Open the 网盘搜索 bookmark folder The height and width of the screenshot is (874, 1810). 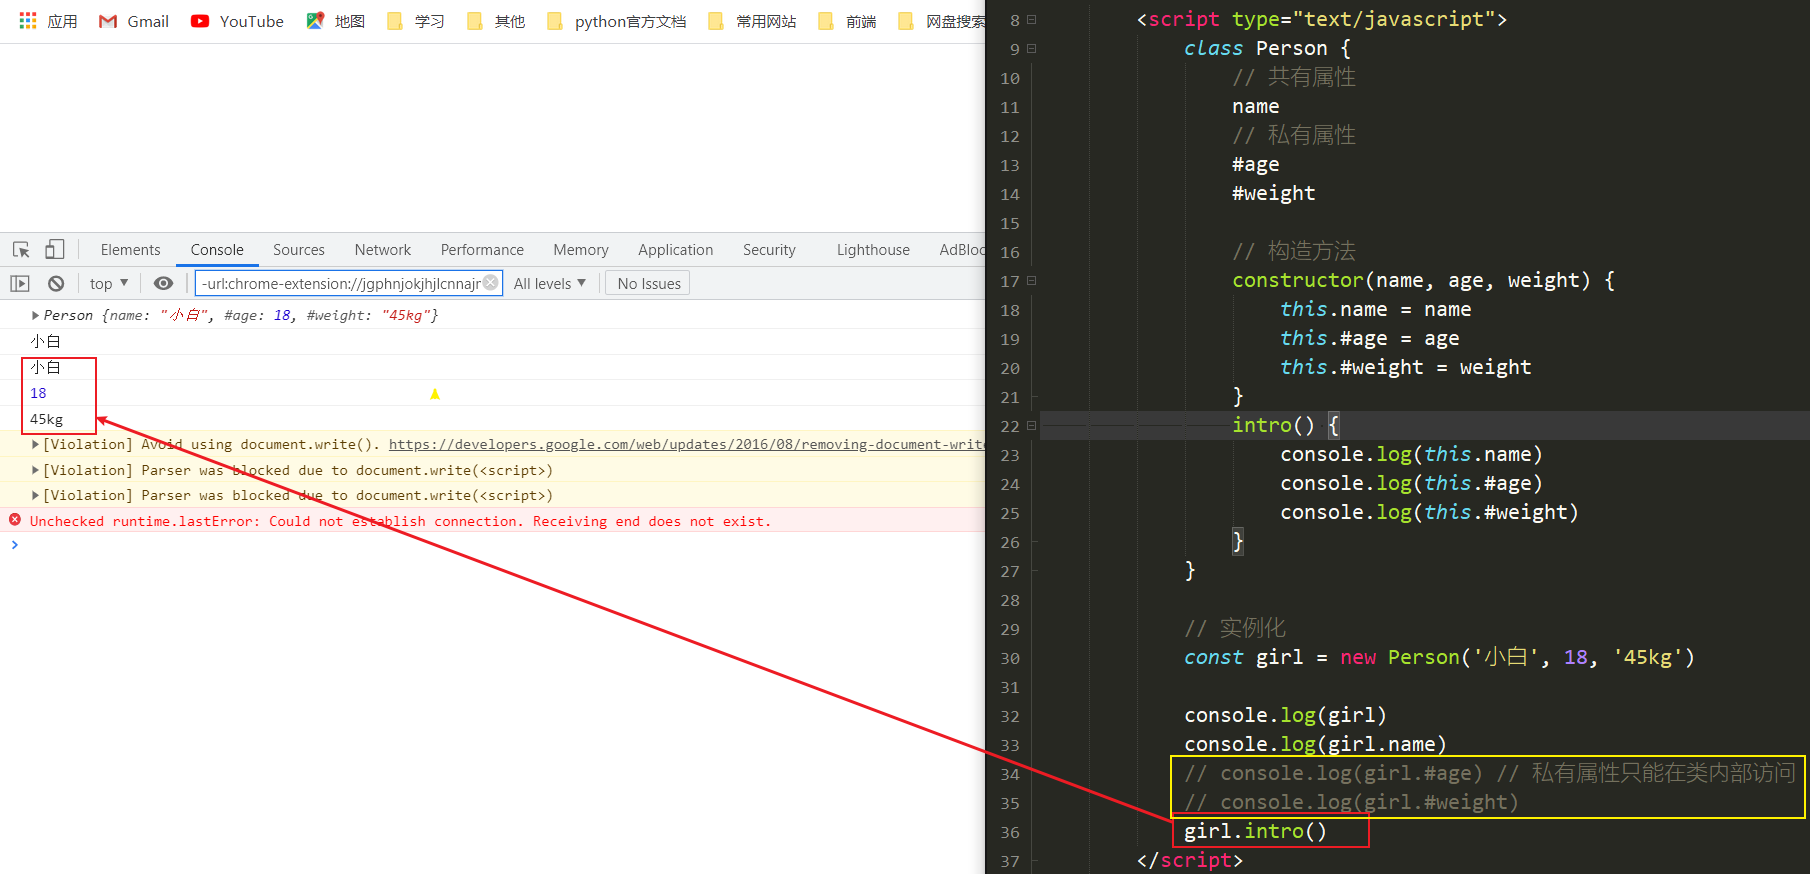pos(942,21)
